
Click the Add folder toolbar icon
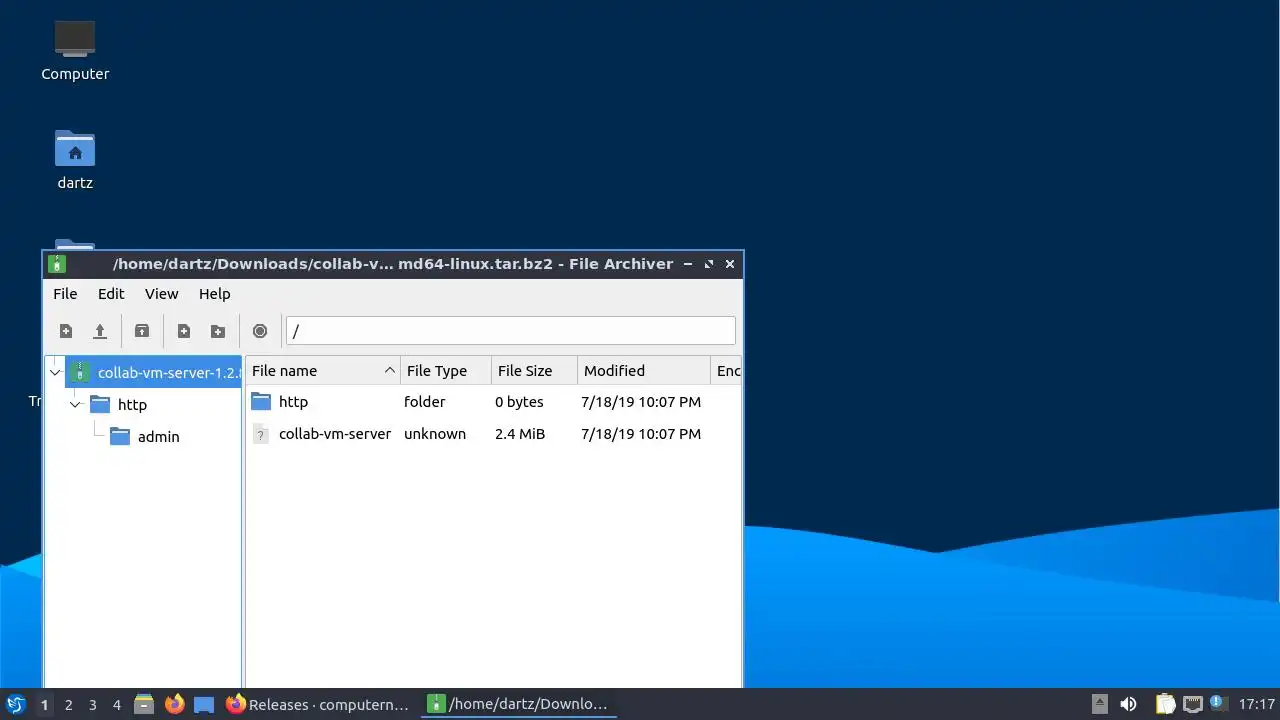(x=218, y=331)
